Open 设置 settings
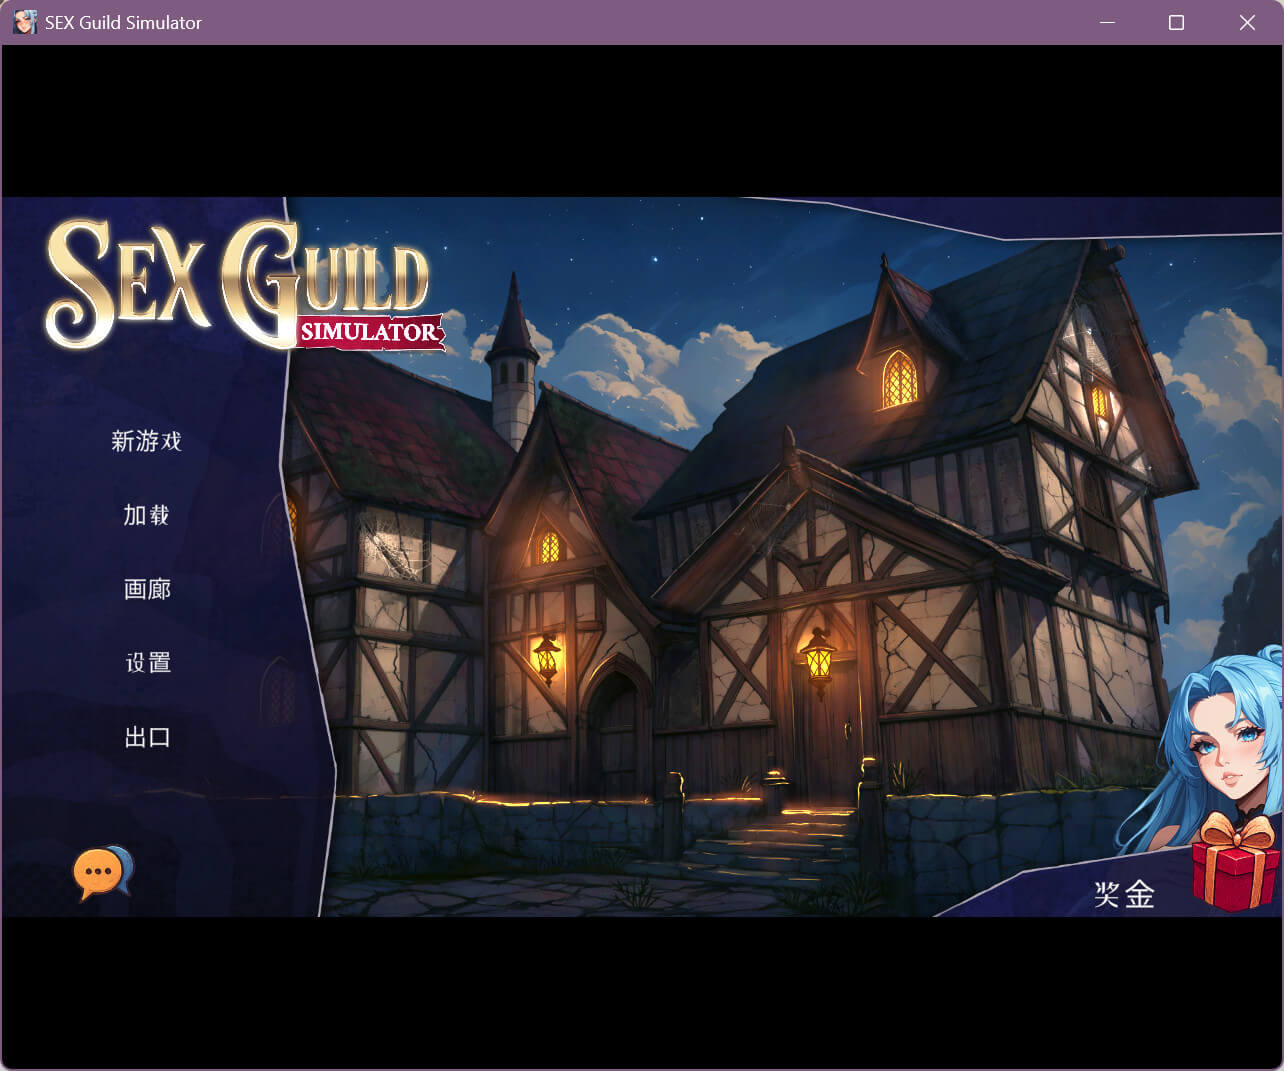Screen dimensions: 1284x1071 coord(146,662)
